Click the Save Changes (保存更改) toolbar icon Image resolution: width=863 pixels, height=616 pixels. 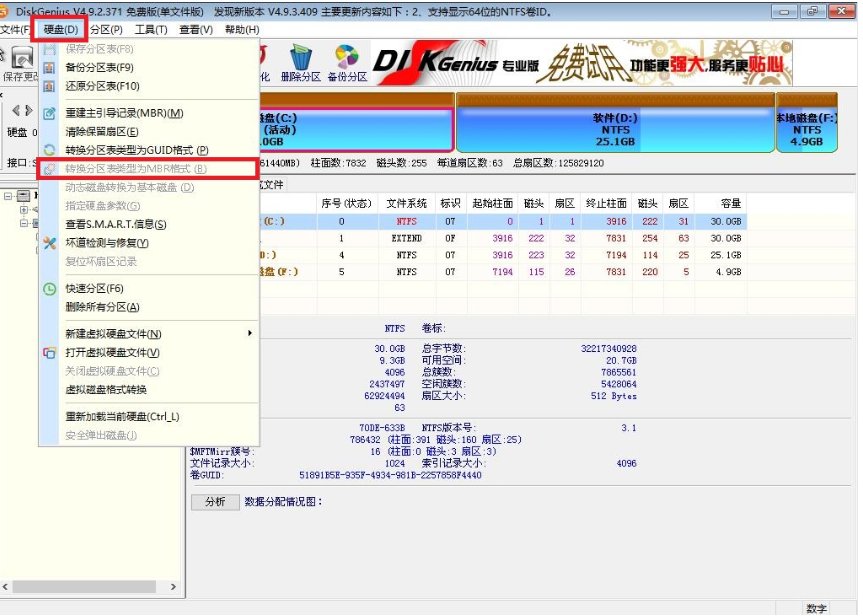pyautogui.click(x=20, y=64)
